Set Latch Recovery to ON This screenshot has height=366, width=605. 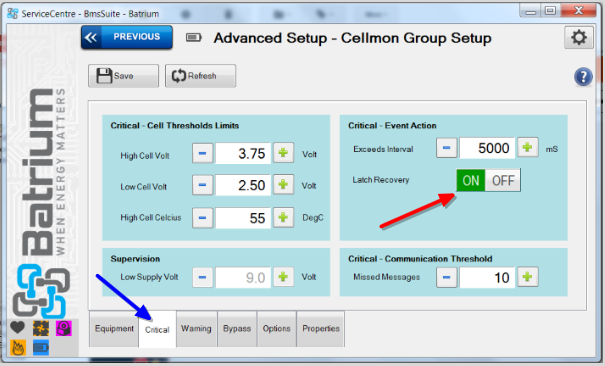point(470,180)
